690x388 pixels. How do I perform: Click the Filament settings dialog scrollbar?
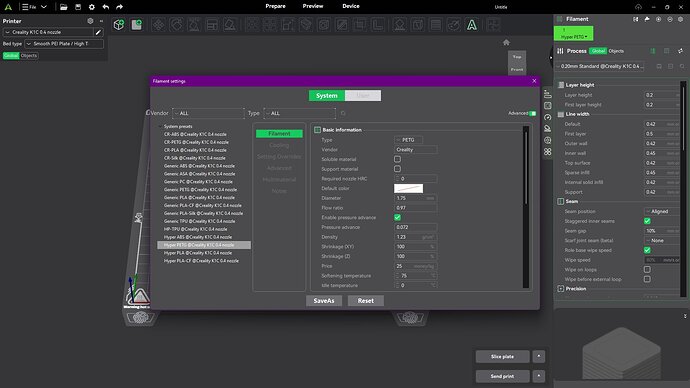526,167
